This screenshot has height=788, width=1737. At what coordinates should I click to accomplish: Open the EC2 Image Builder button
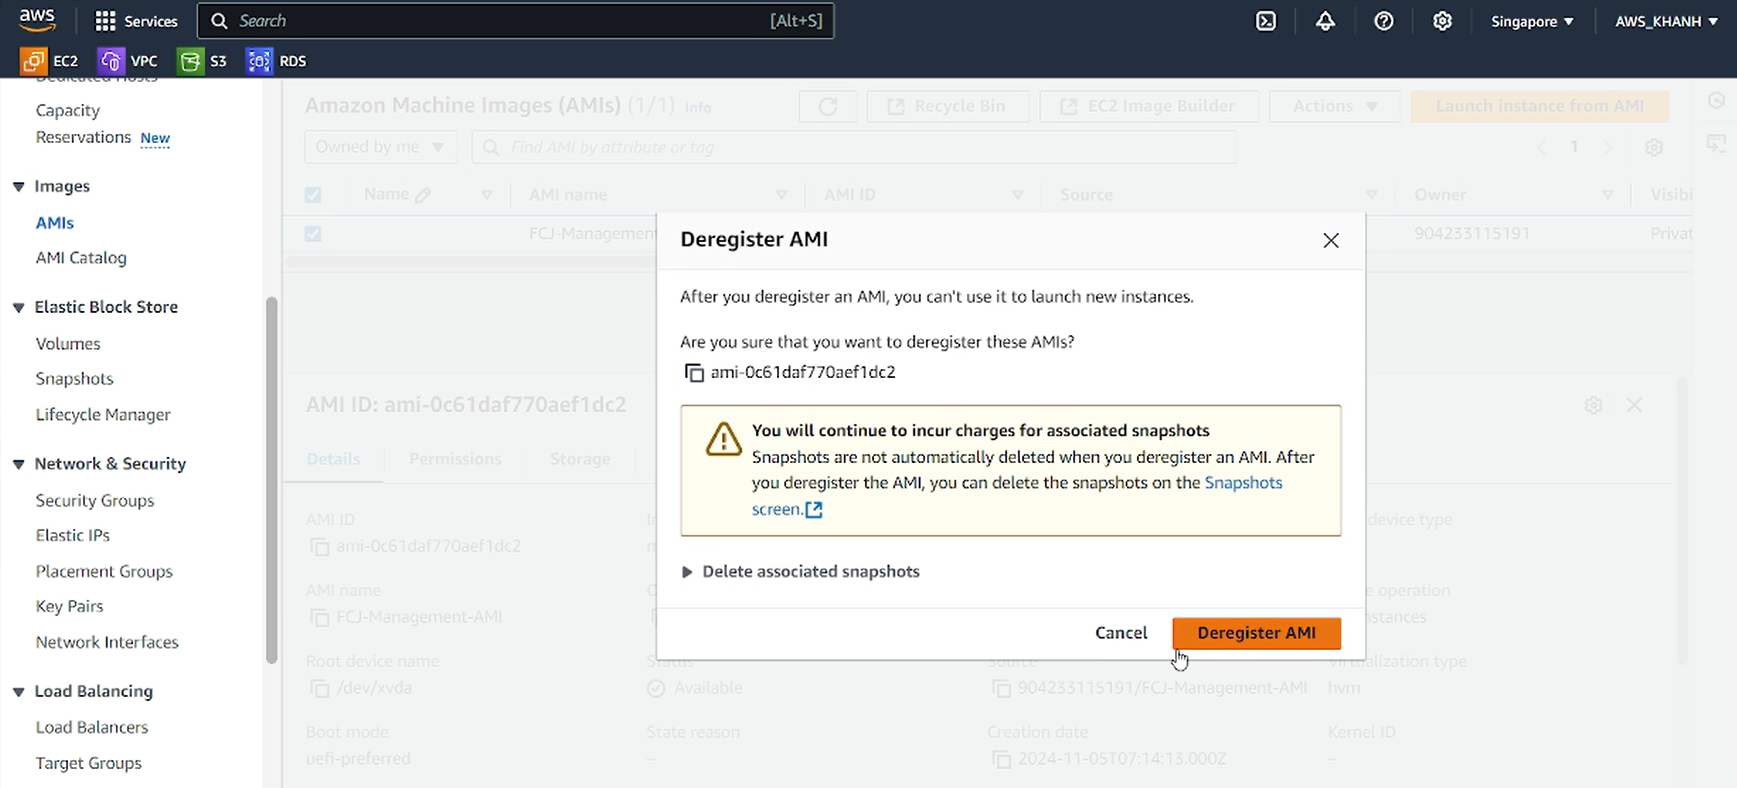[1149, 106]
